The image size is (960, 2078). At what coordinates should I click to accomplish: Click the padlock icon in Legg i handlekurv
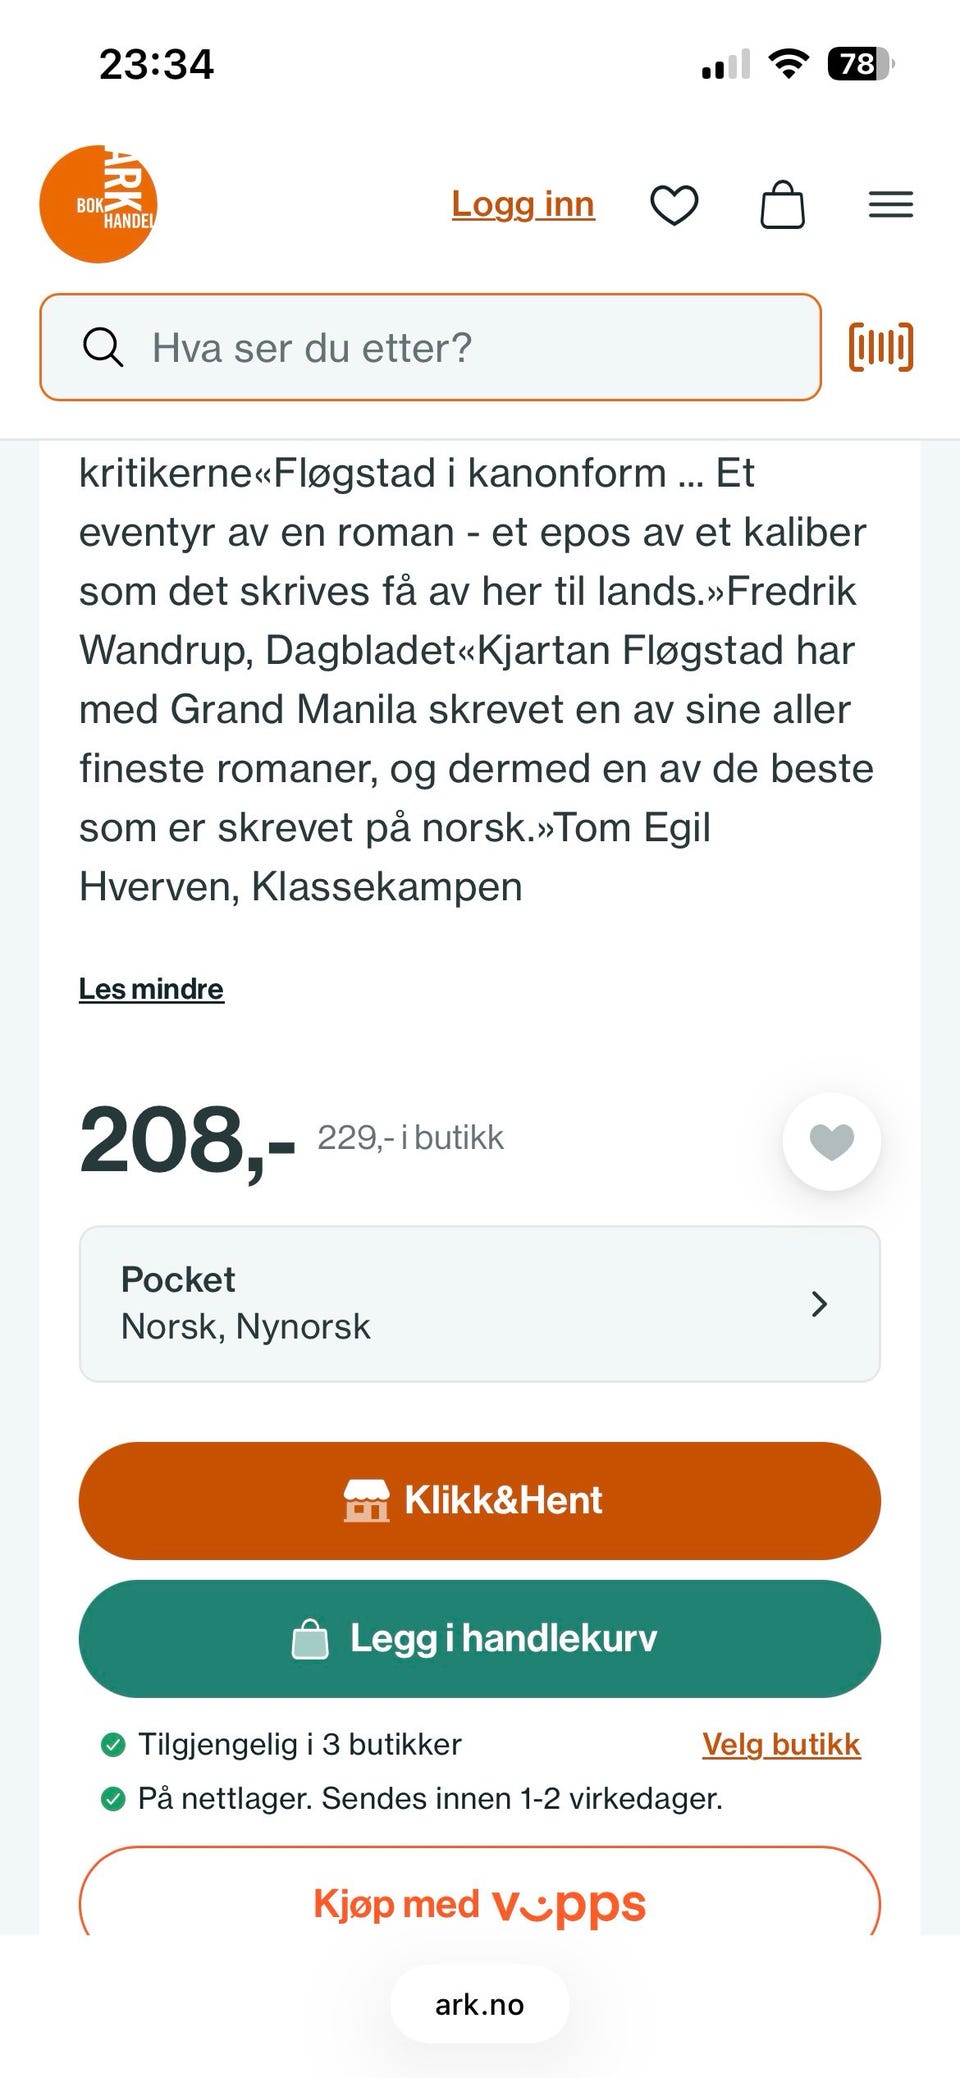point(310,1638)
